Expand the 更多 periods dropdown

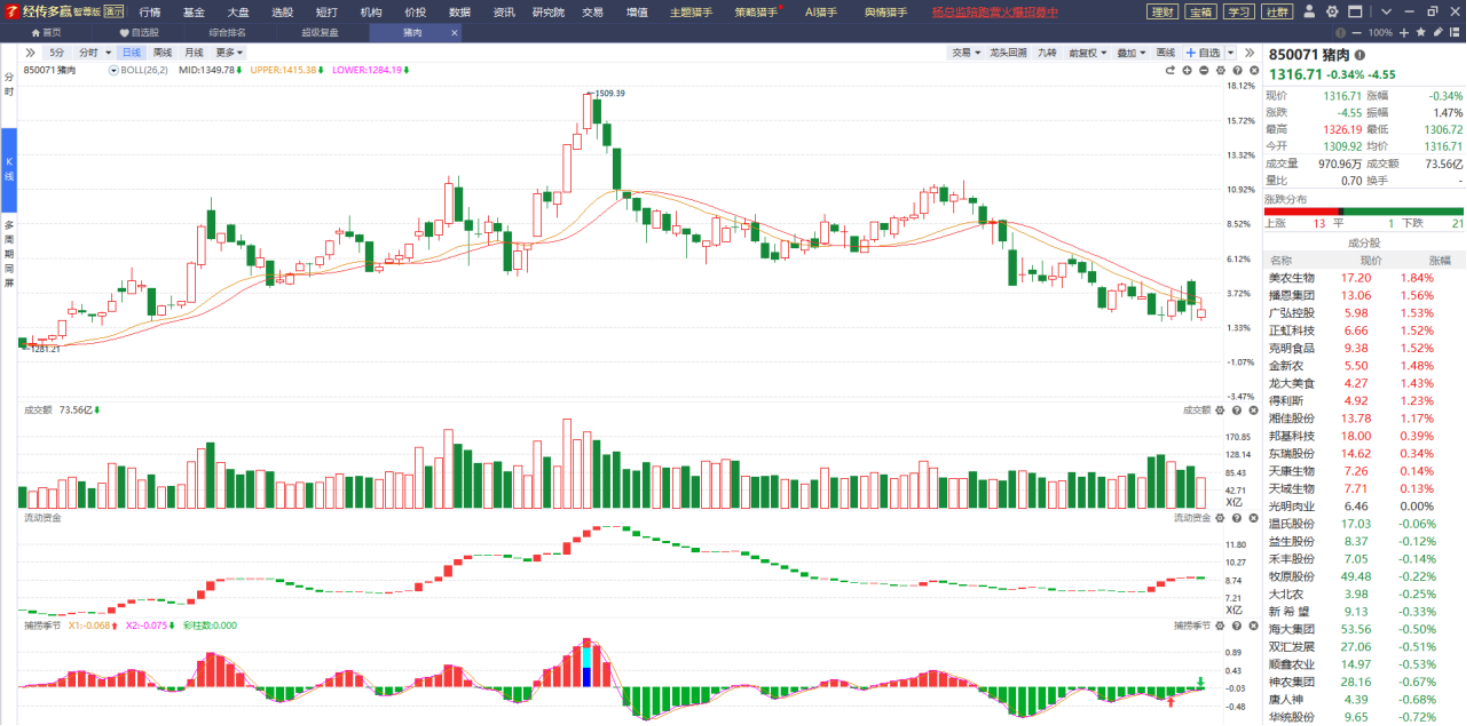pos(229,52)
